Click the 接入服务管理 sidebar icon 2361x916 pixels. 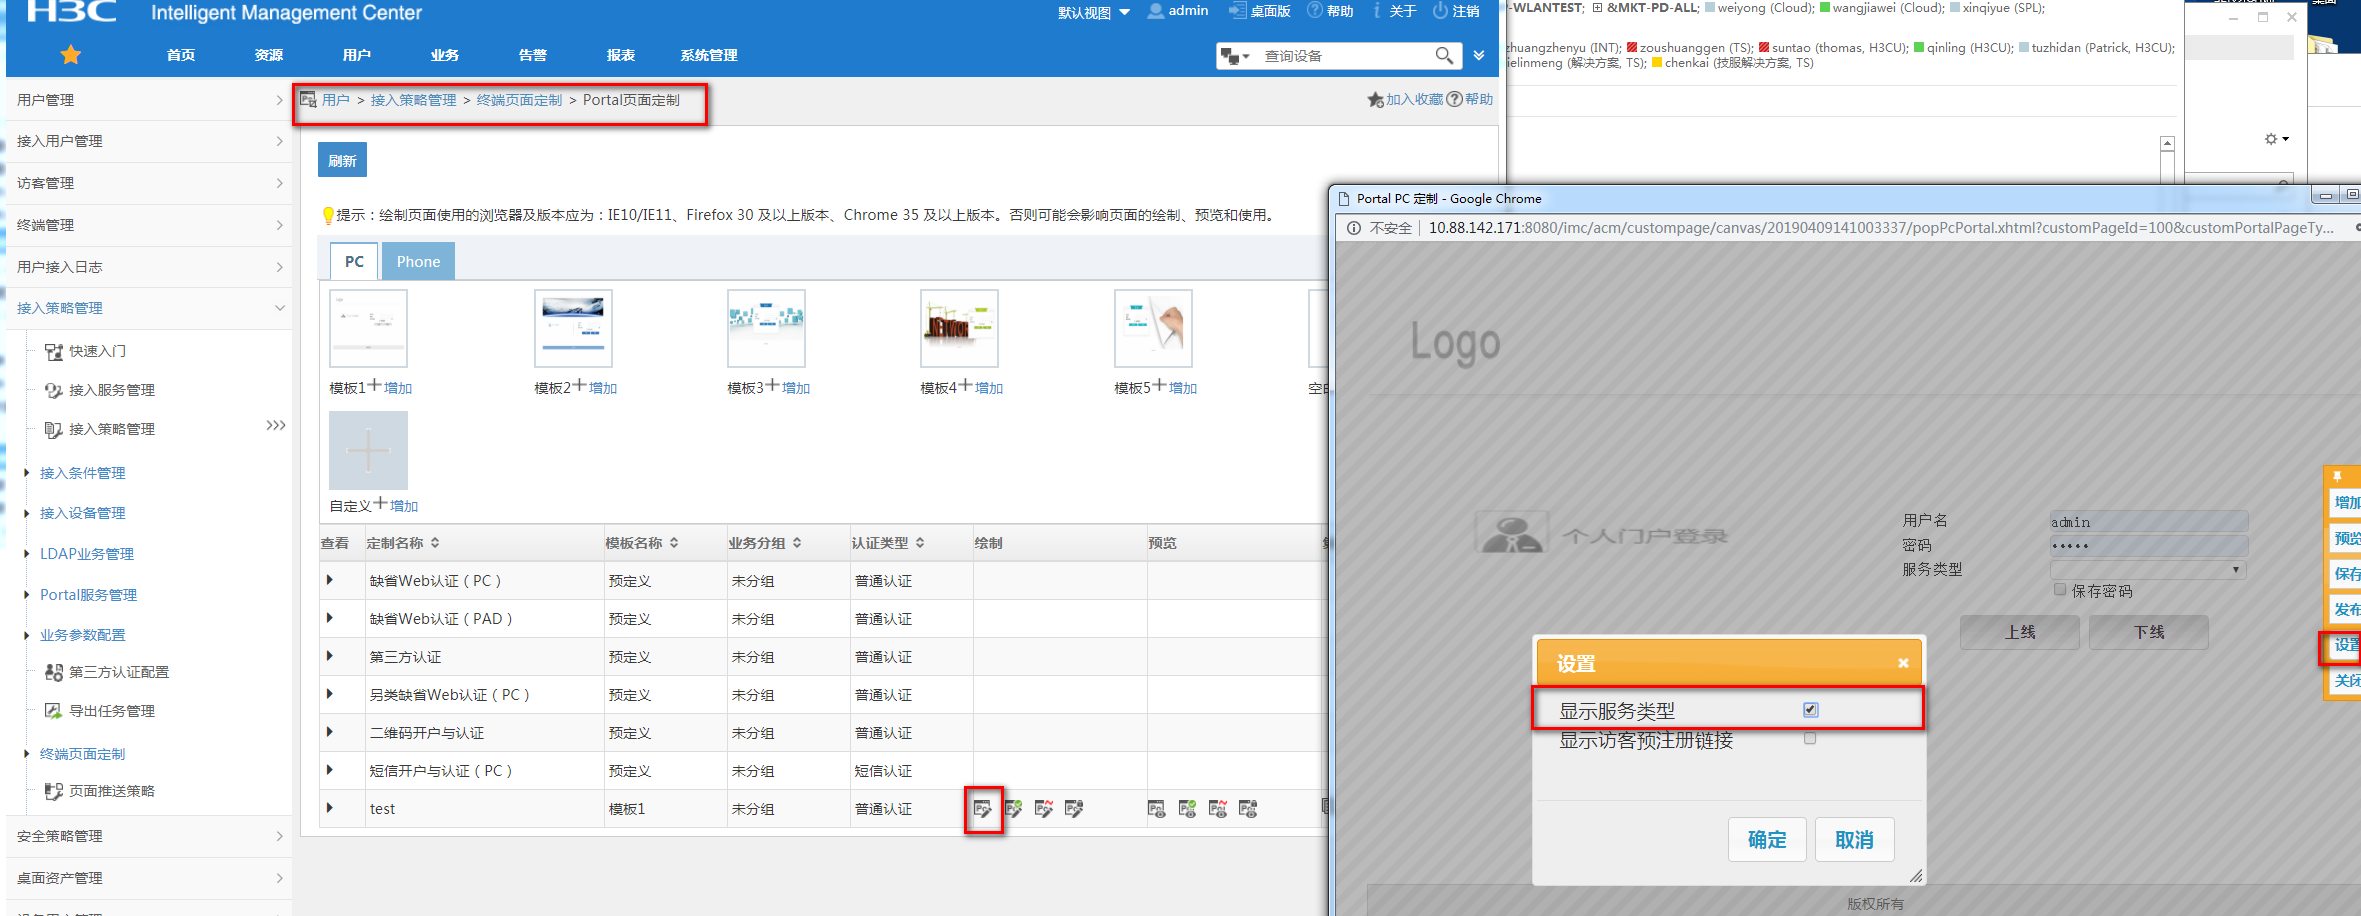click(x=54, y=391)
